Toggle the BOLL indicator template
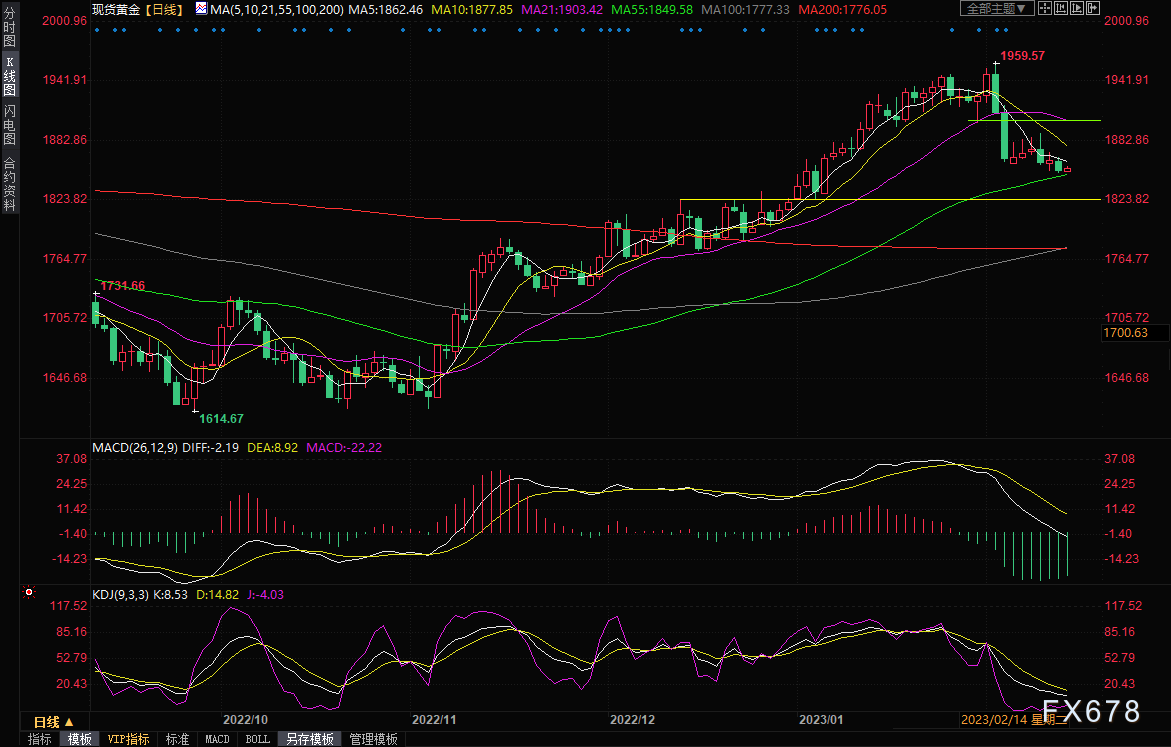This screenshot has width=1171, height=747. click(257, 739)
